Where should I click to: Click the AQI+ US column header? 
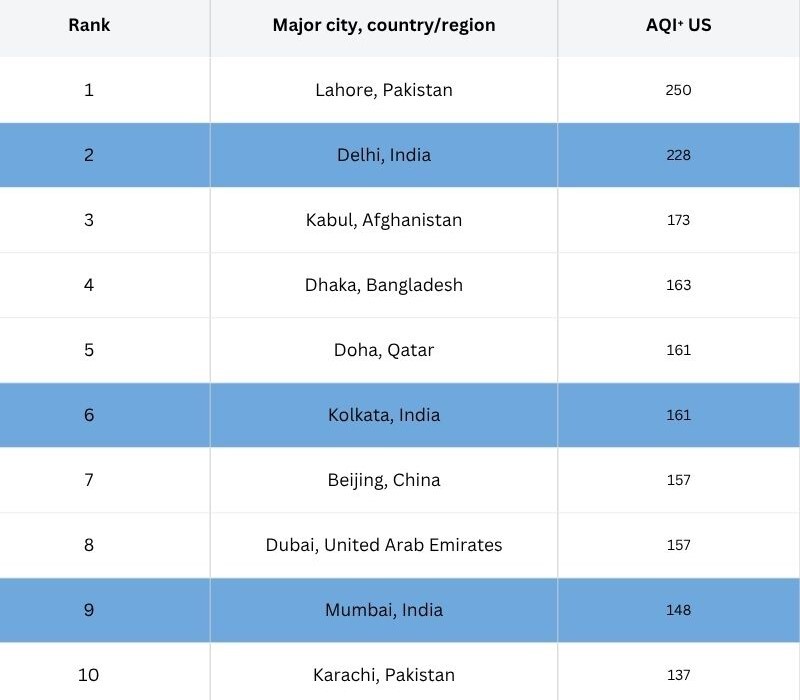pyautogui.click(x=678, y=25)
